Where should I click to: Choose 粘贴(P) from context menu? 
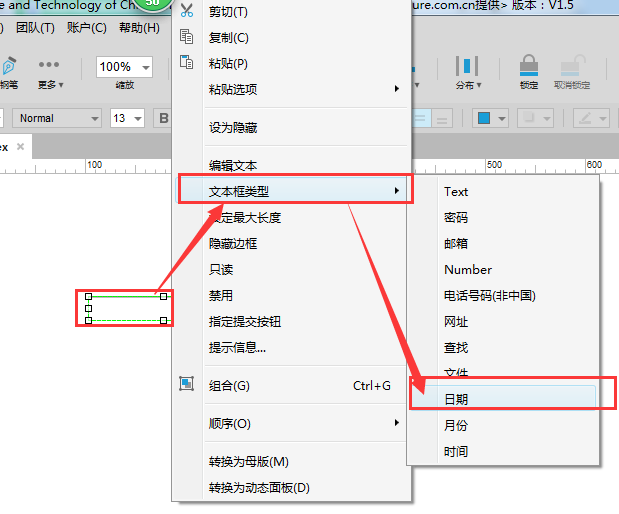coord(228,63)
